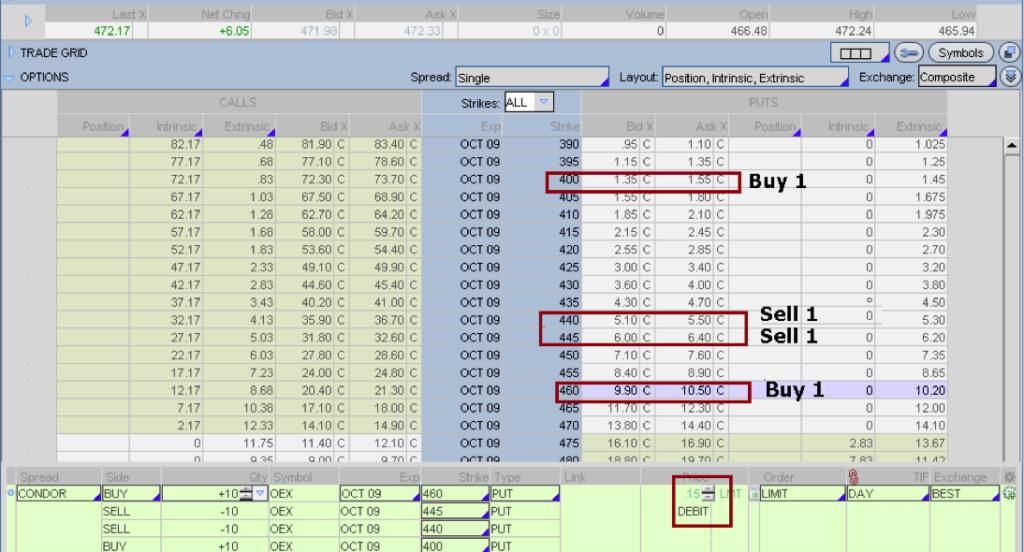Click the price stepper beside .15
Image resolution: width=1024 pixels, height=552 pixels.
coord(709,494)
